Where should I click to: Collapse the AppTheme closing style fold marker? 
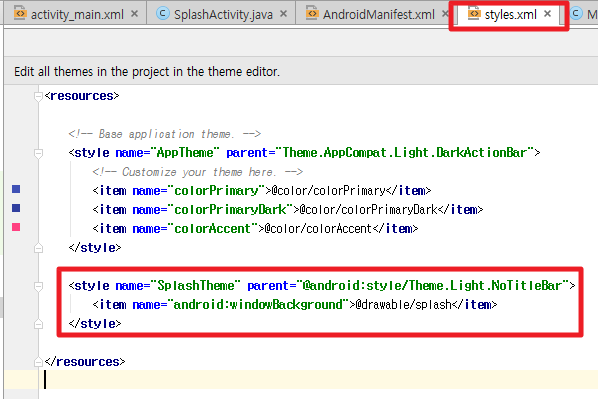point(38,248)
